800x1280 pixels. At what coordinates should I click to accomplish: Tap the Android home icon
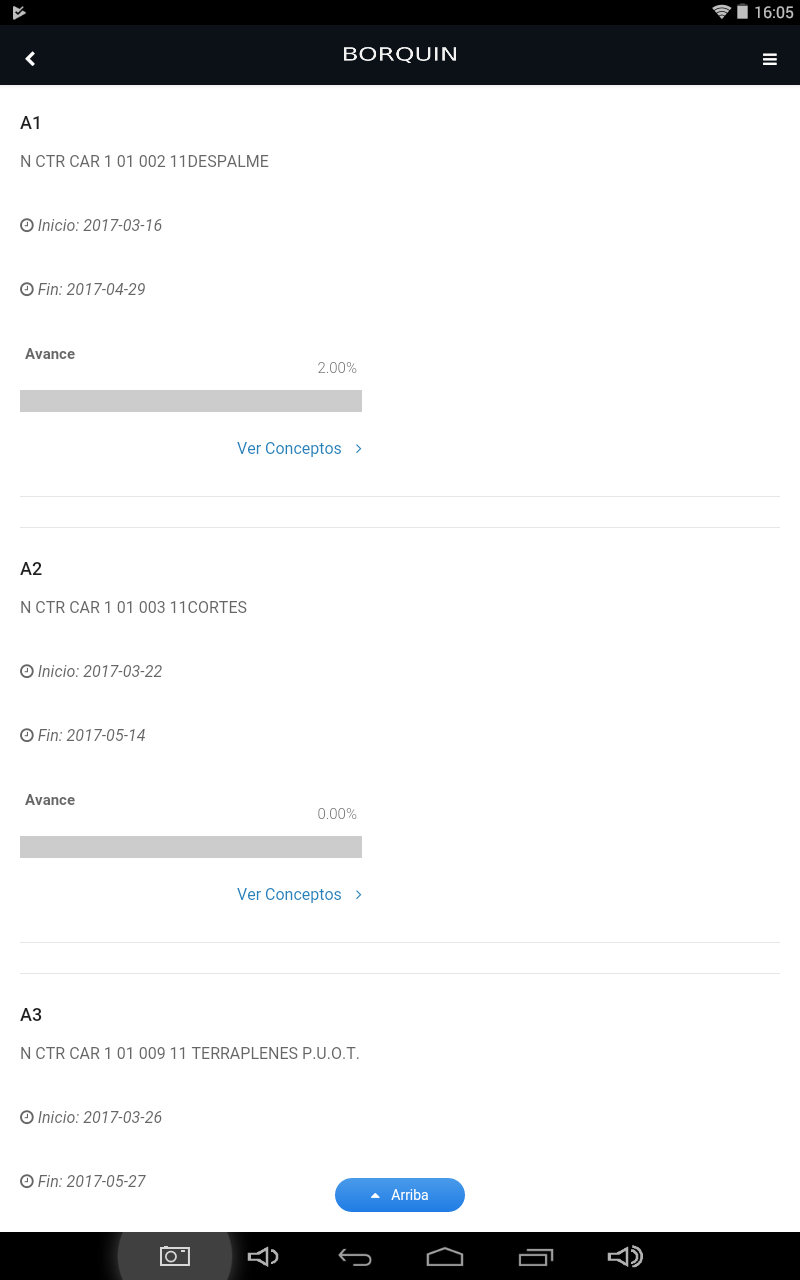[445, 1256]
